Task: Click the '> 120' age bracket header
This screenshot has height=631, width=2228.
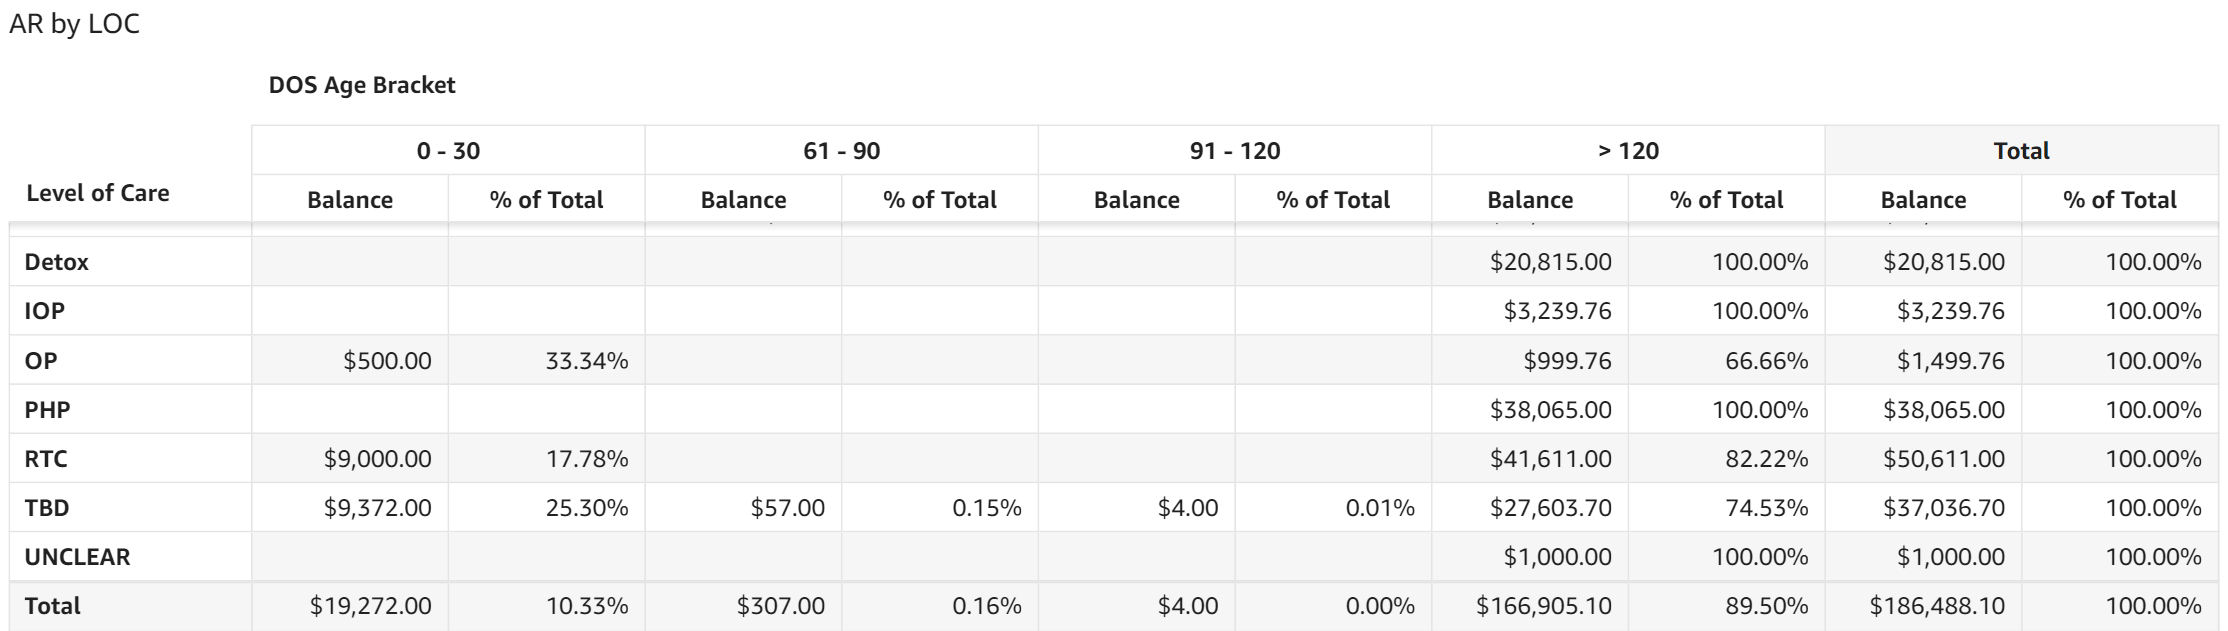Action: pos(1628,151)
